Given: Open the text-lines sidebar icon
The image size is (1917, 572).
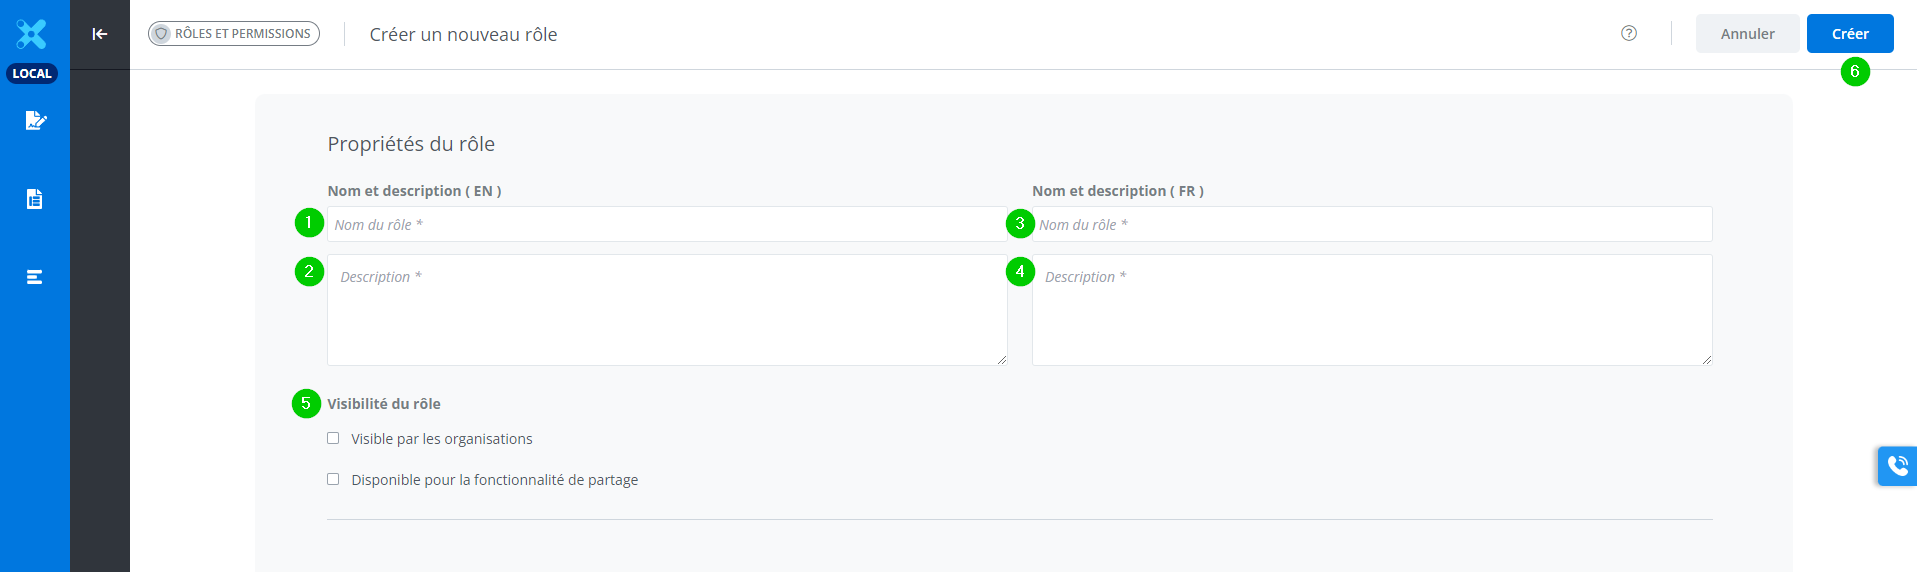Looking at the screenshot, I should tap(35, 277).
